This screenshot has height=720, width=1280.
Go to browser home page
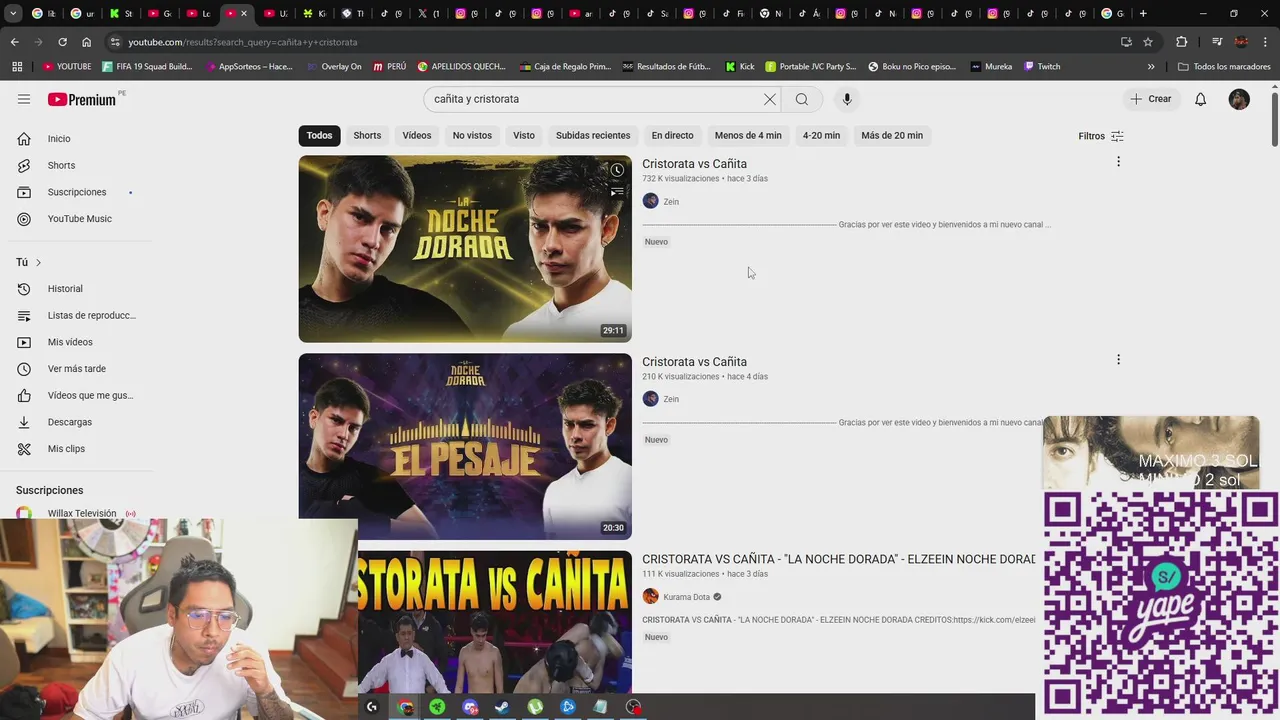(86, 42)
